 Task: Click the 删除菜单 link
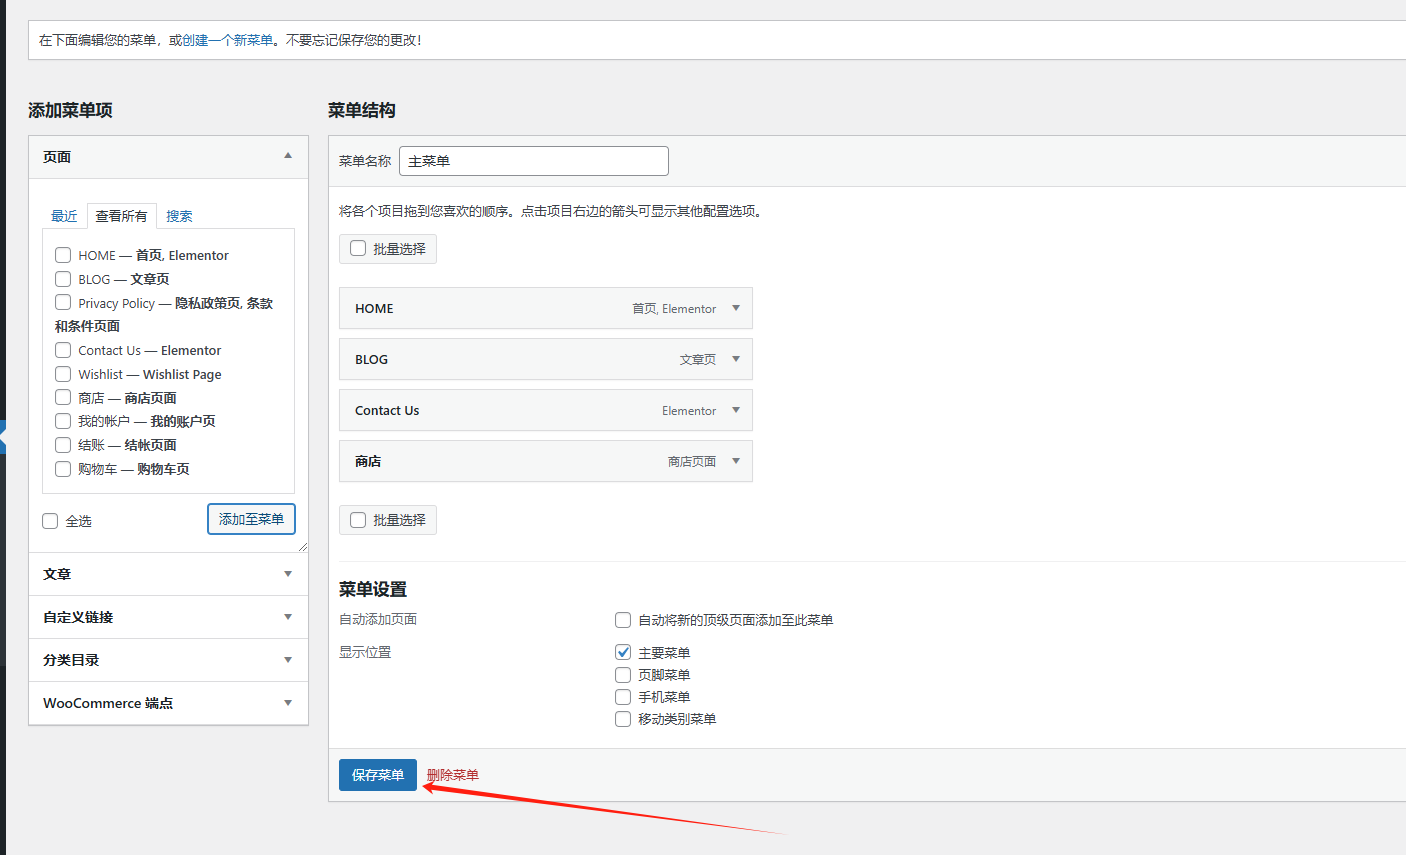pyautogui.click(x=451, y=775)
